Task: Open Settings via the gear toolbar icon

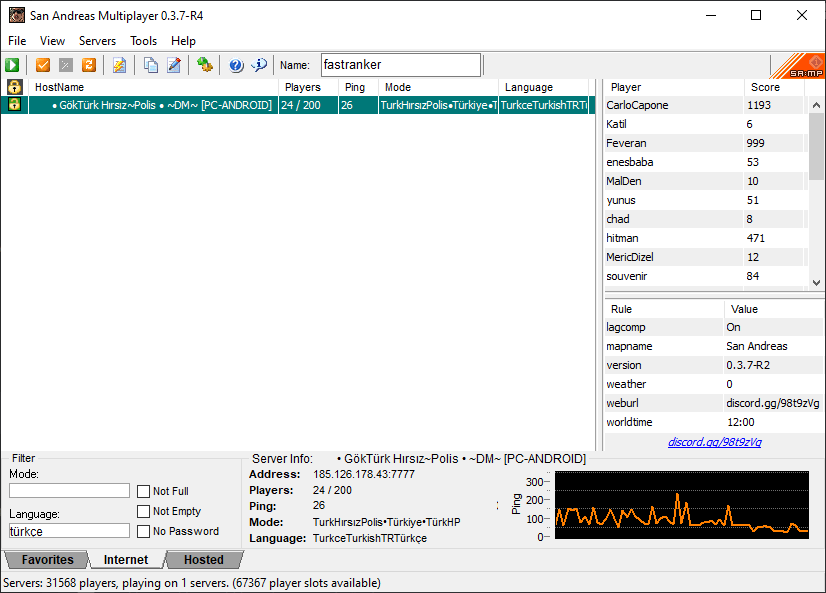Action: pos(204,65)
